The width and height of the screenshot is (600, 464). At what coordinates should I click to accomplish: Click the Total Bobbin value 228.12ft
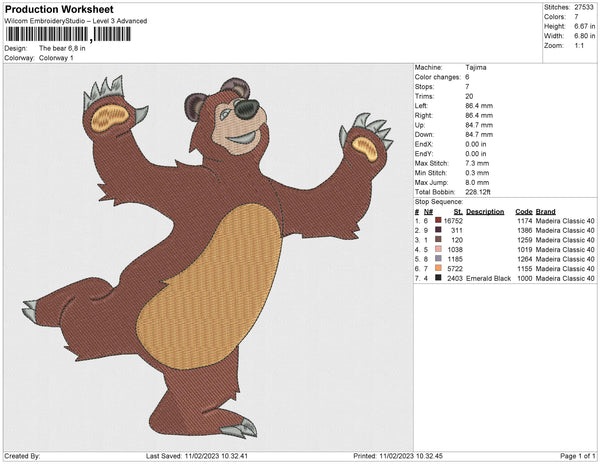pos(478,192)
